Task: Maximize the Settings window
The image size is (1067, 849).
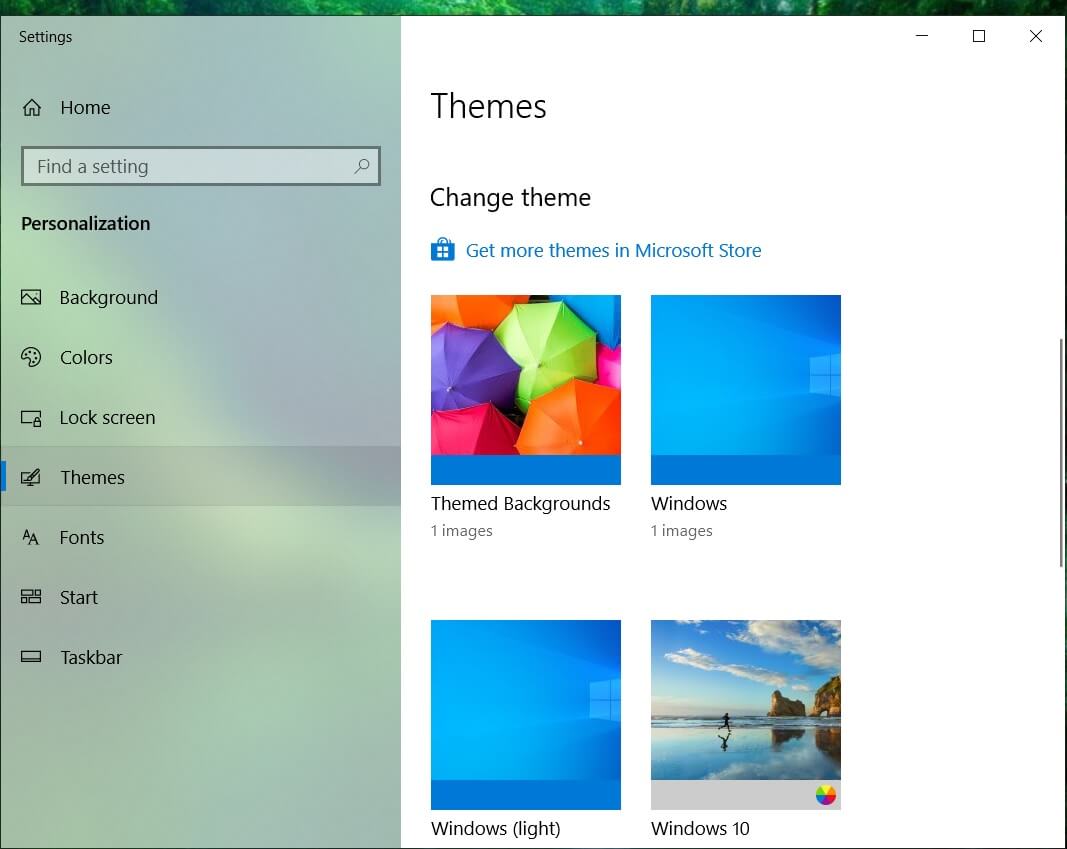Action: point(979,36)
